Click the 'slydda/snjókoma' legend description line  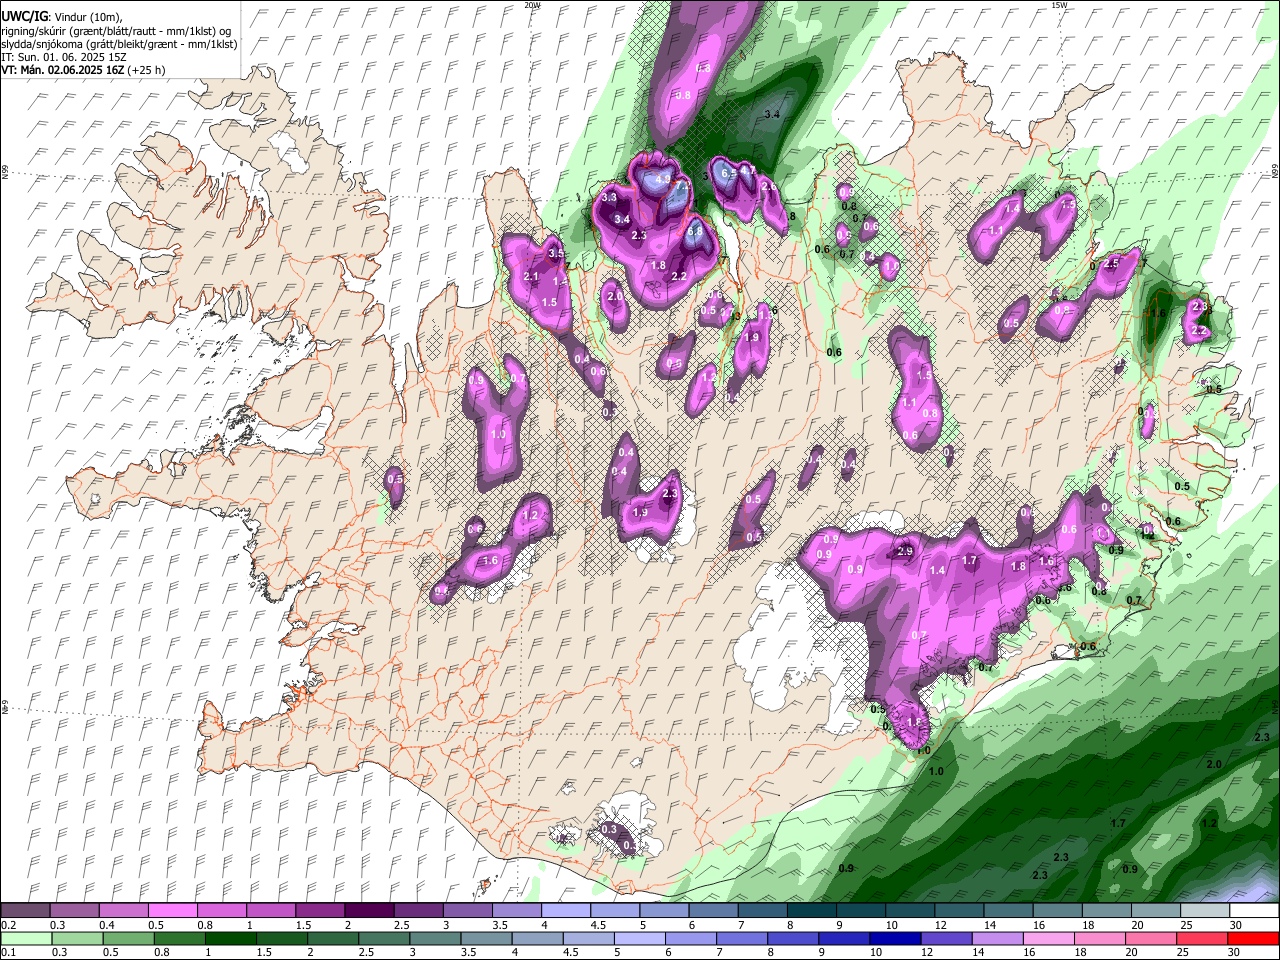point(120,44)
